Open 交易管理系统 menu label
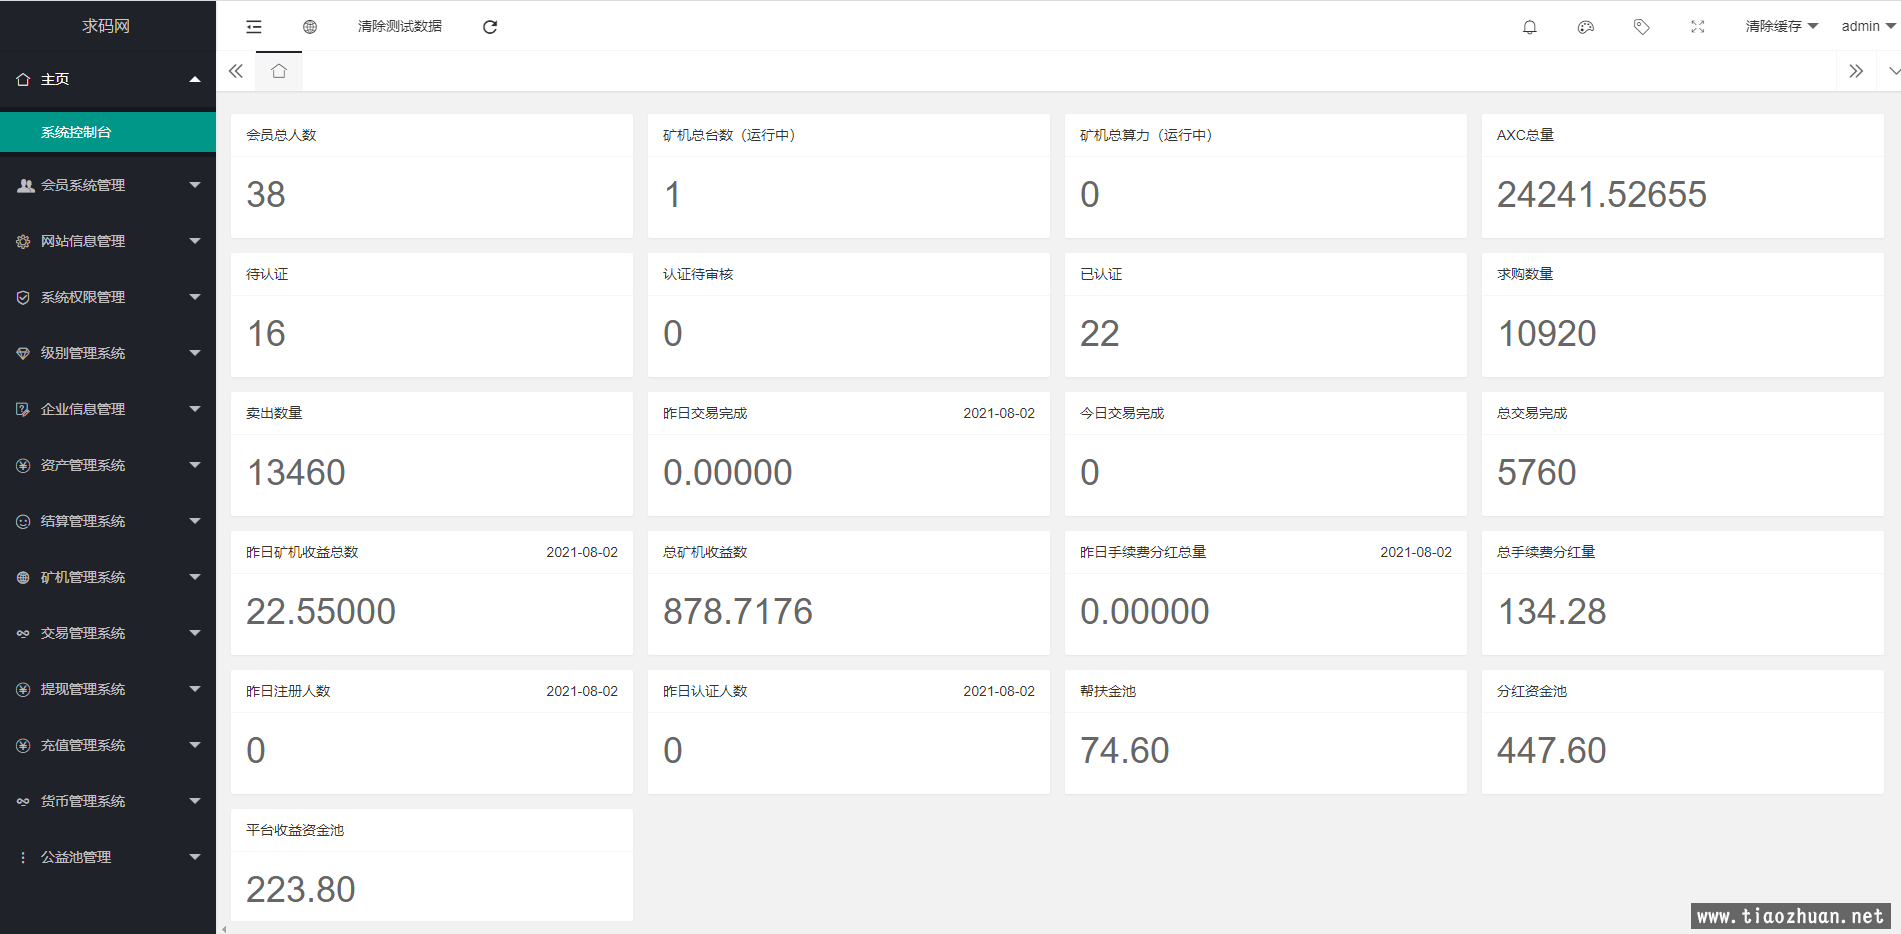 tap(83, 633)
